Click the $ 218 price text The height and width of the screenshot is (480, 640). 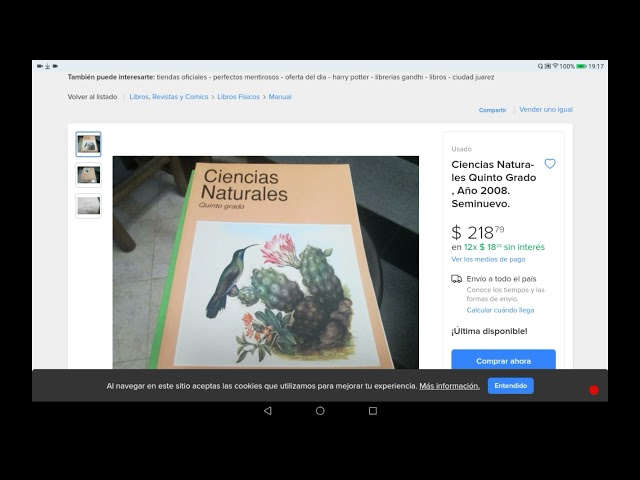tap(478, 233)
